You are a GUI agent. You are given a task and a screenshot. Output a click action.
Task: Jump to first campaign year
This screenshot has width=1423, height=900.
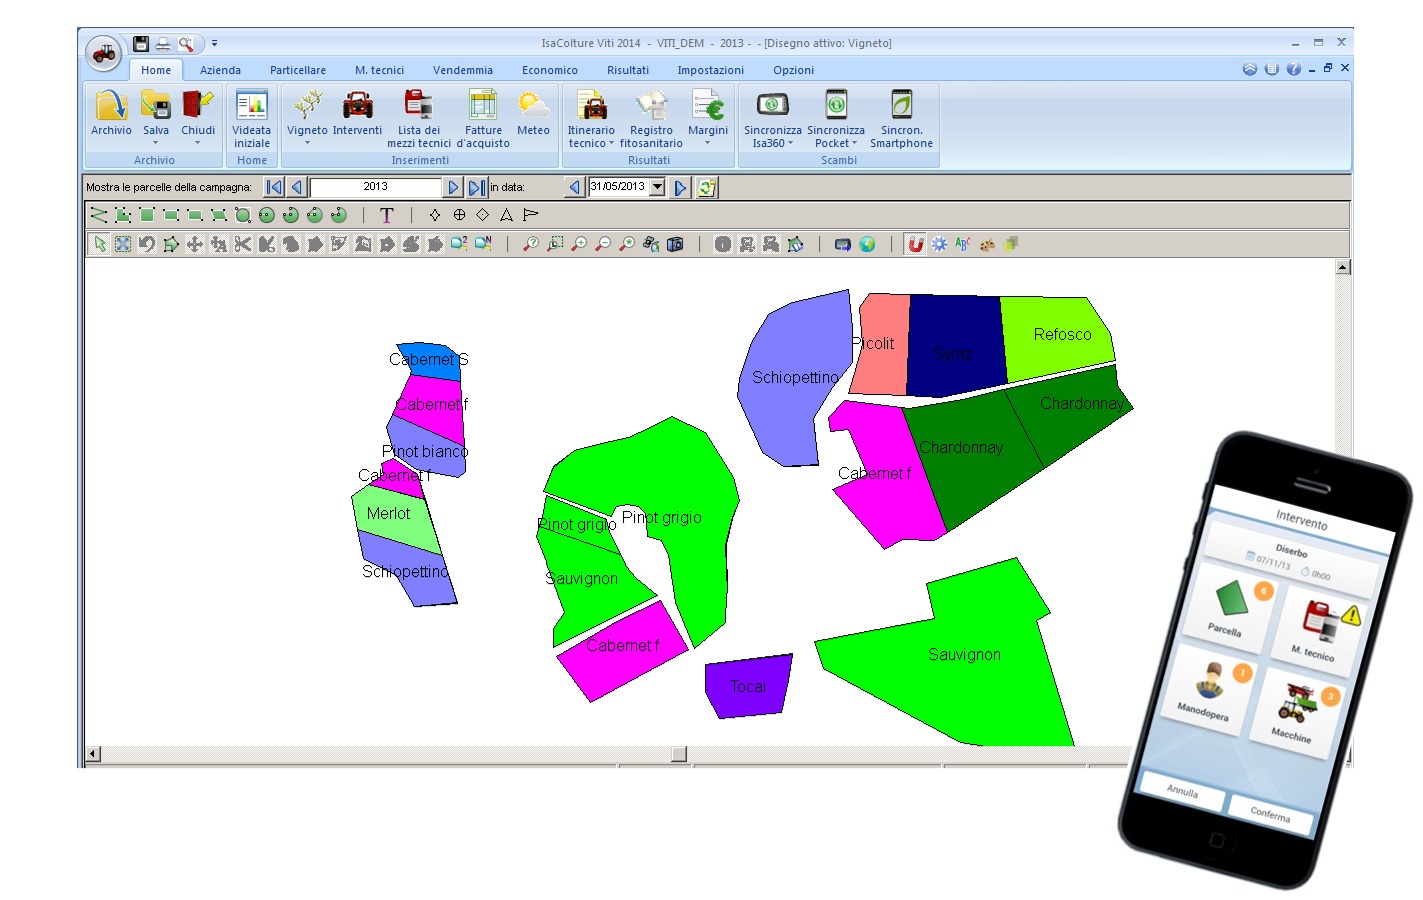pyautogui.click(x=273, y=187)
